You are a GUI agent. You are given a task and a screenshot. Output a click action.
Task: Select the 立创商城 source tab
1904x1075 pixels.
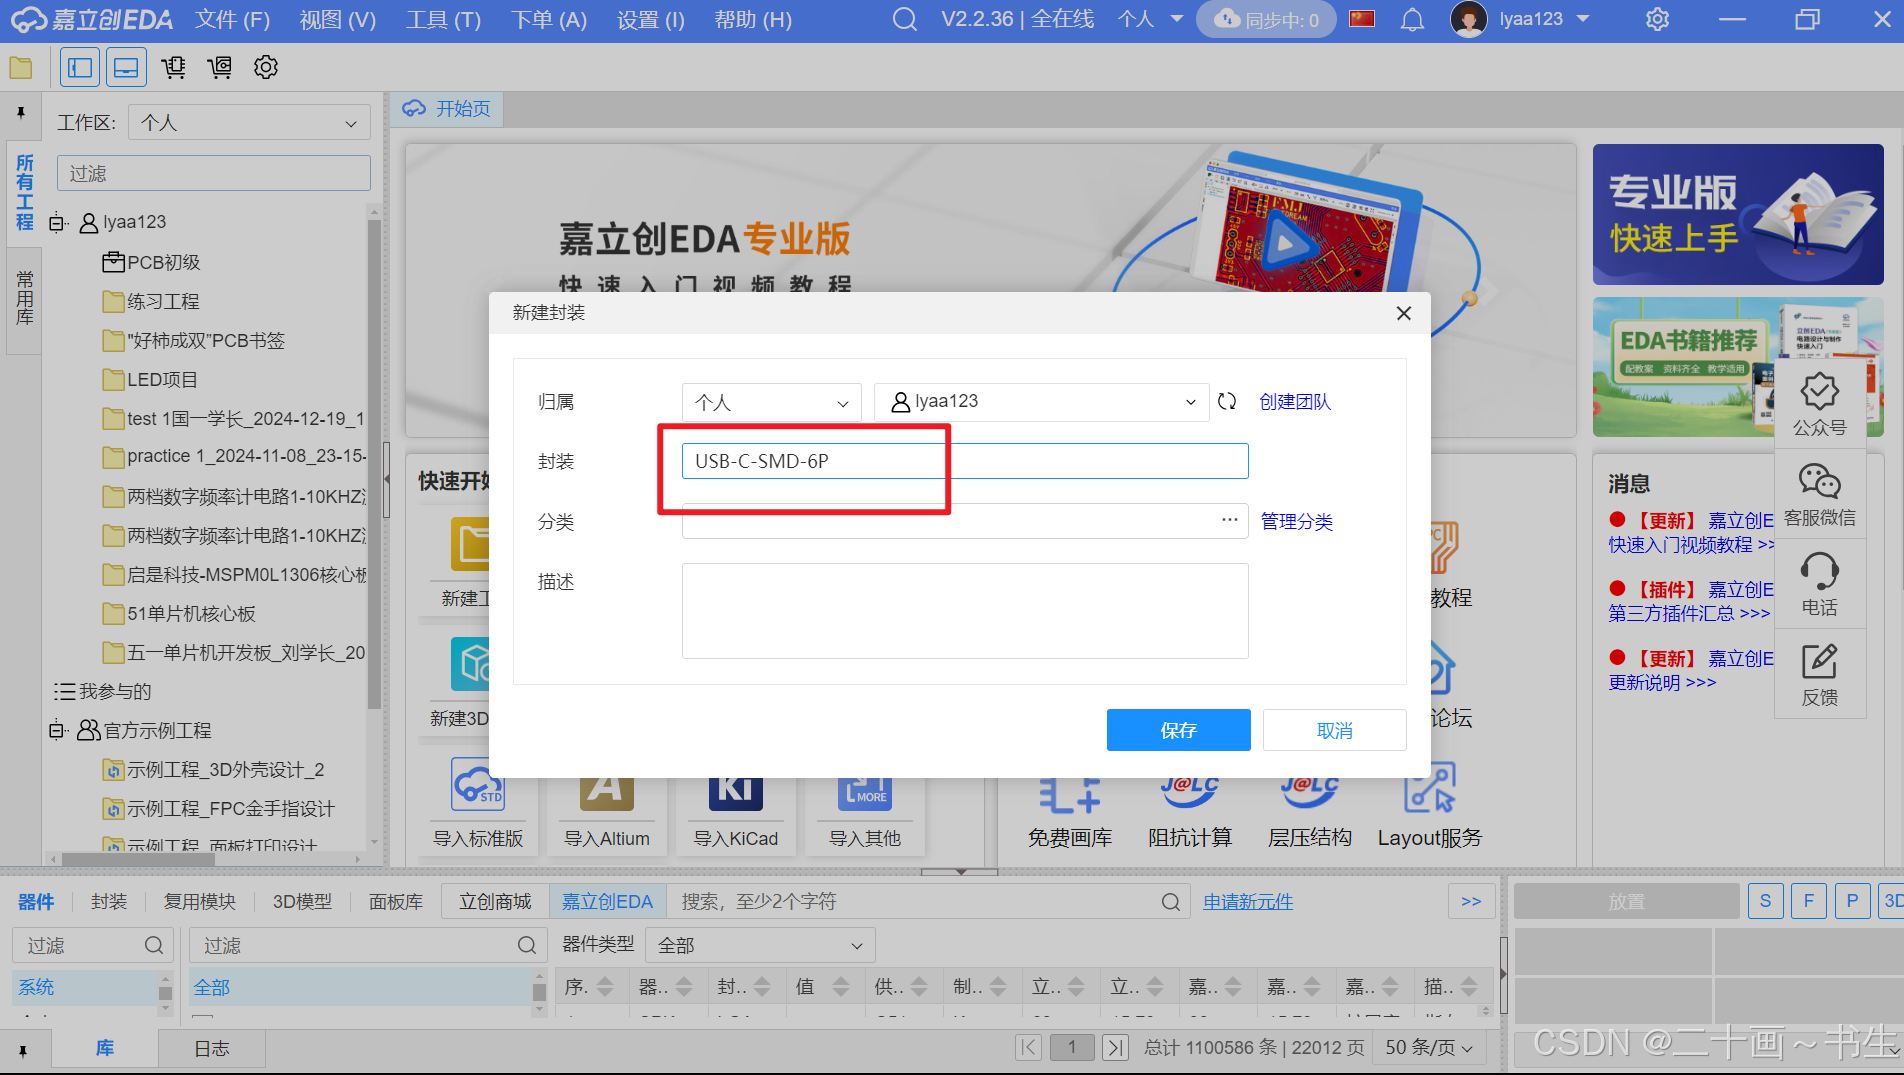[495, 902]
